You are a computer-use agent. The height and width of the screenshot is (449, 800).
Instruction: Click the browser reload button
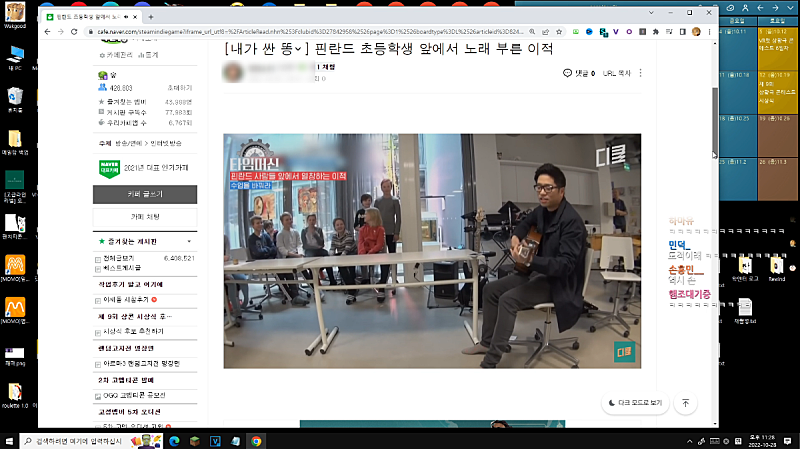(x=75, y=32)
